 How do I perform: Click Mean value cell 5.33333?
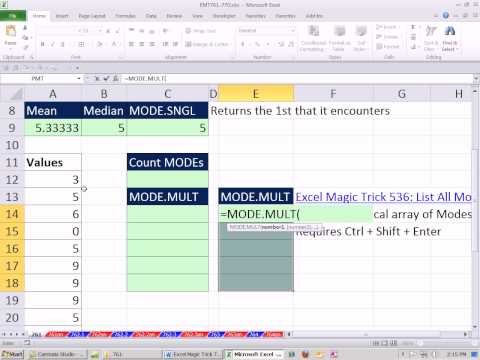coord(53,128)
